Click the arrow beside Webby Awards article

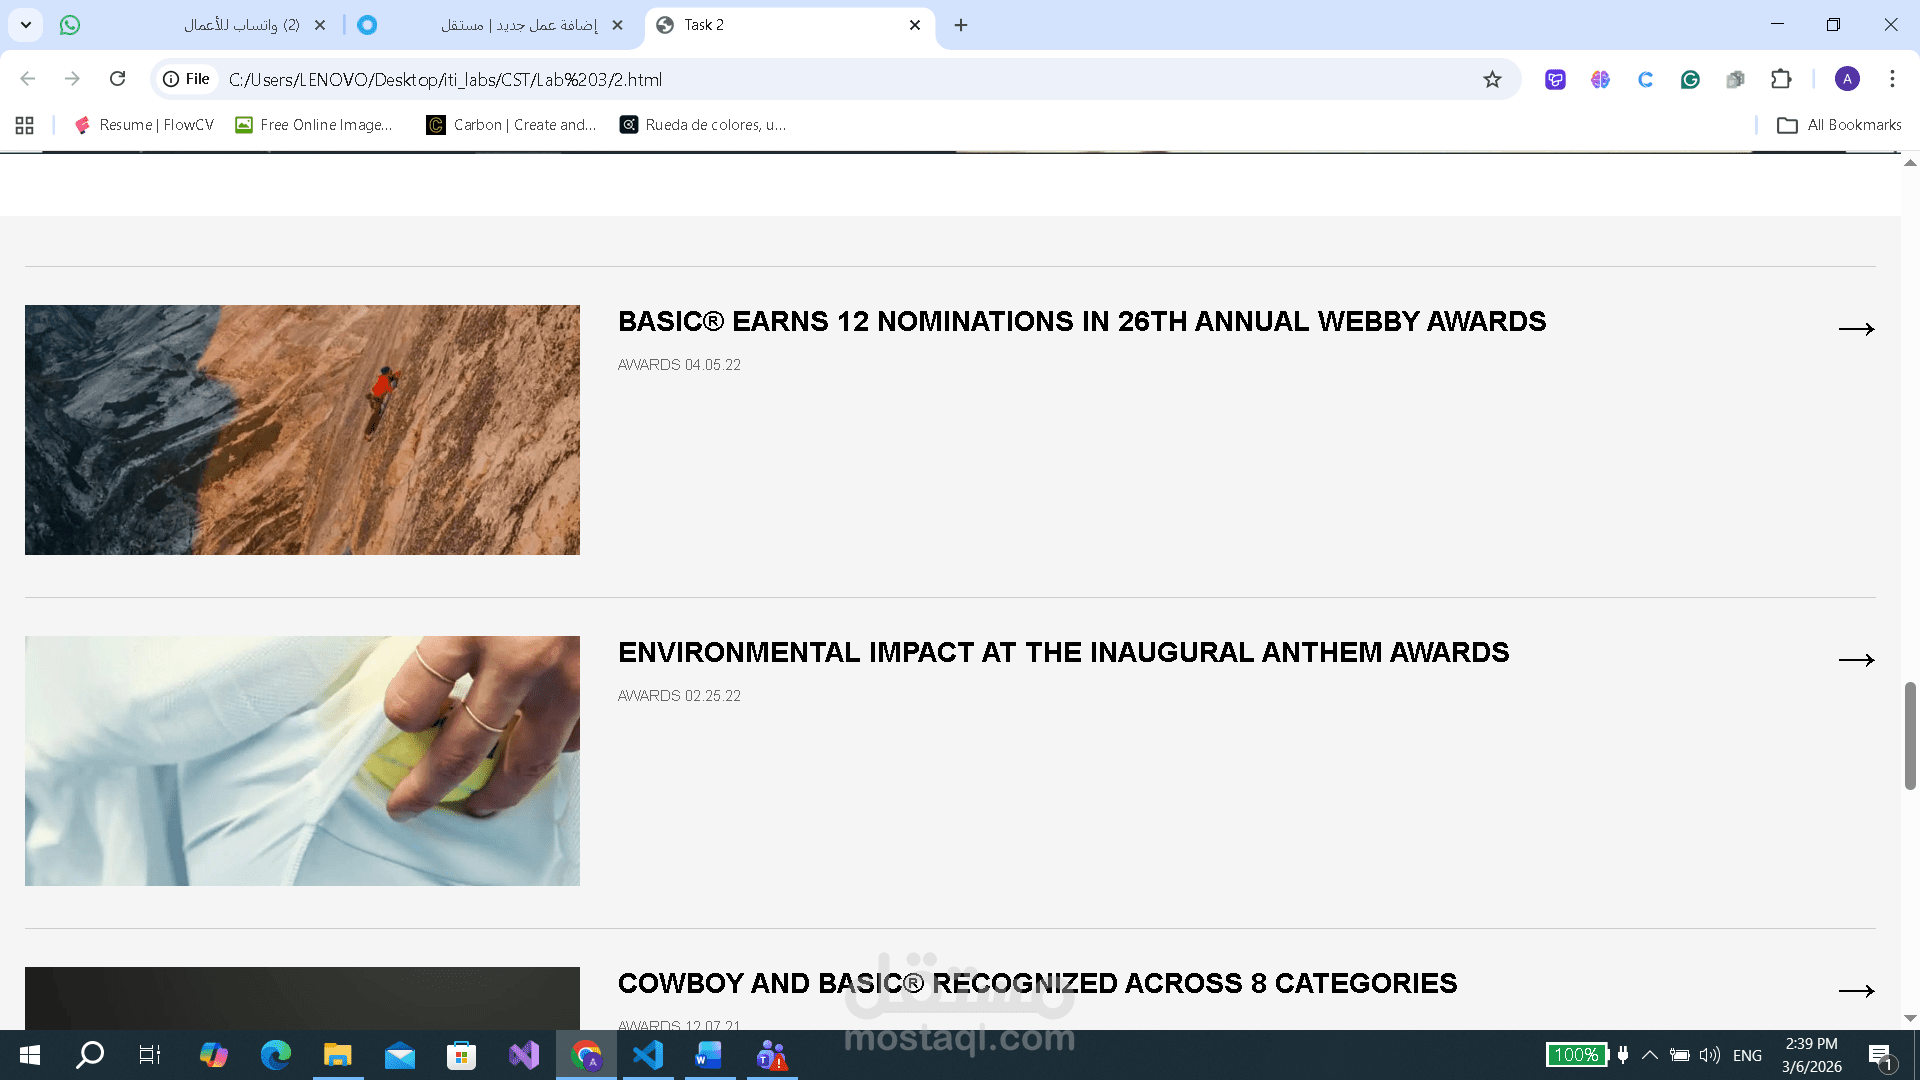1856,329
